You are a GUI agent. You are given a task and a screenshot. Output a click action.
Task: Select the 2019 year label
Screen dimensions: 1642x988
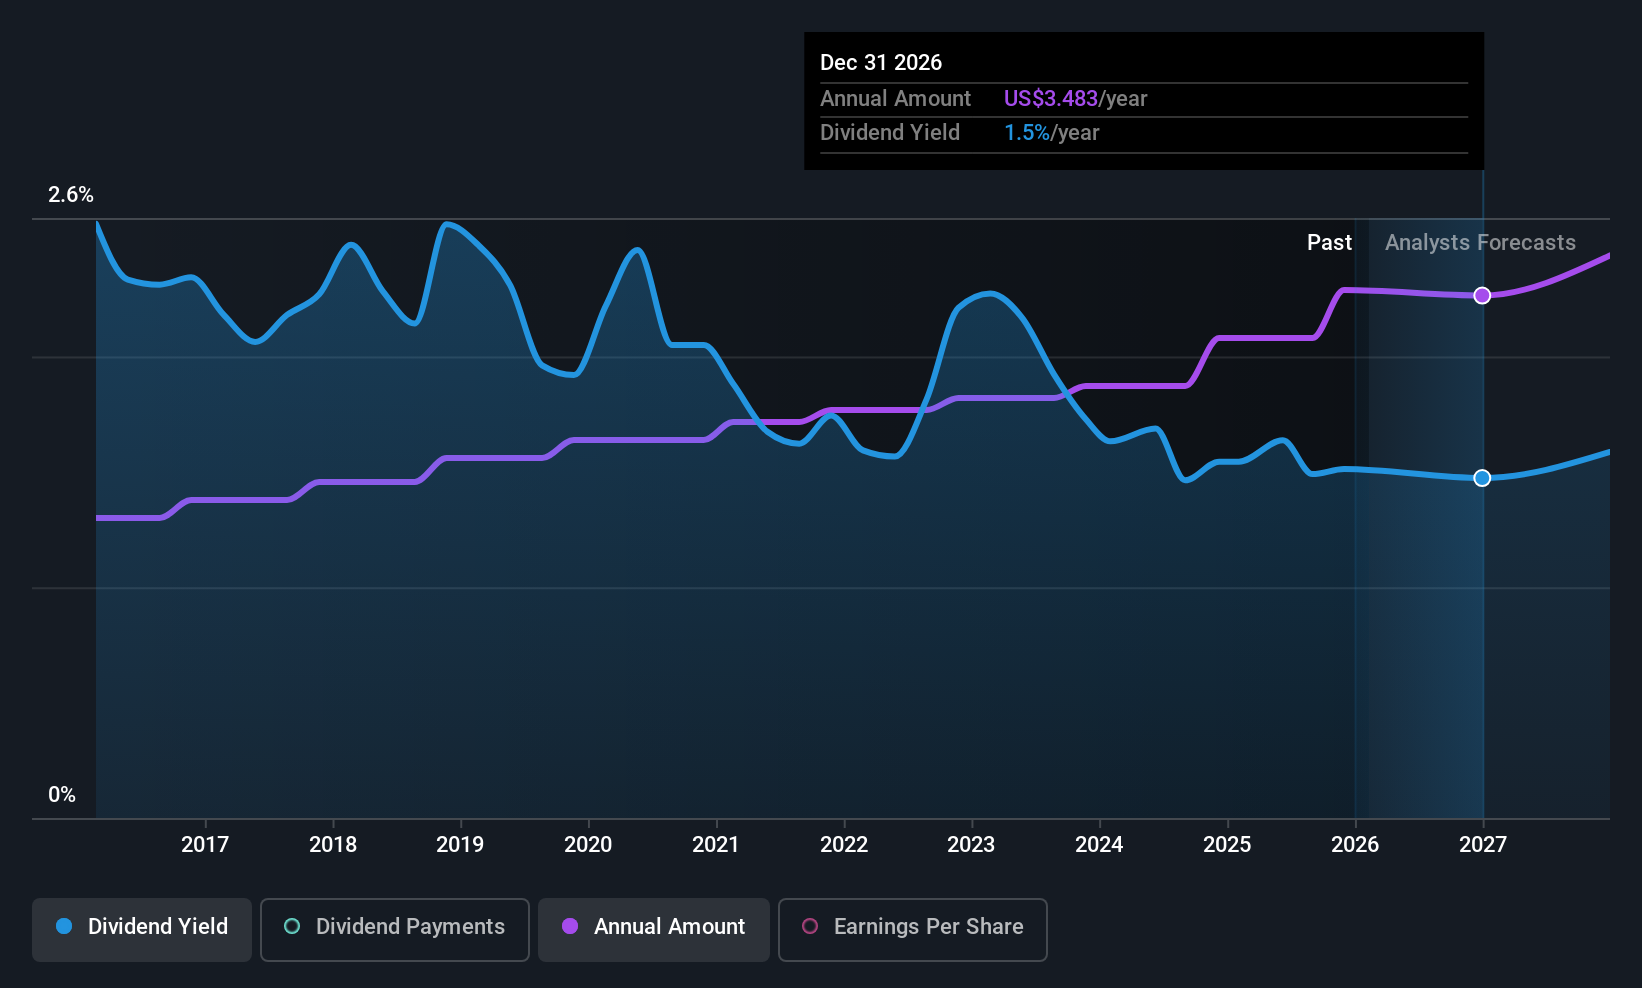click(460, 845)
